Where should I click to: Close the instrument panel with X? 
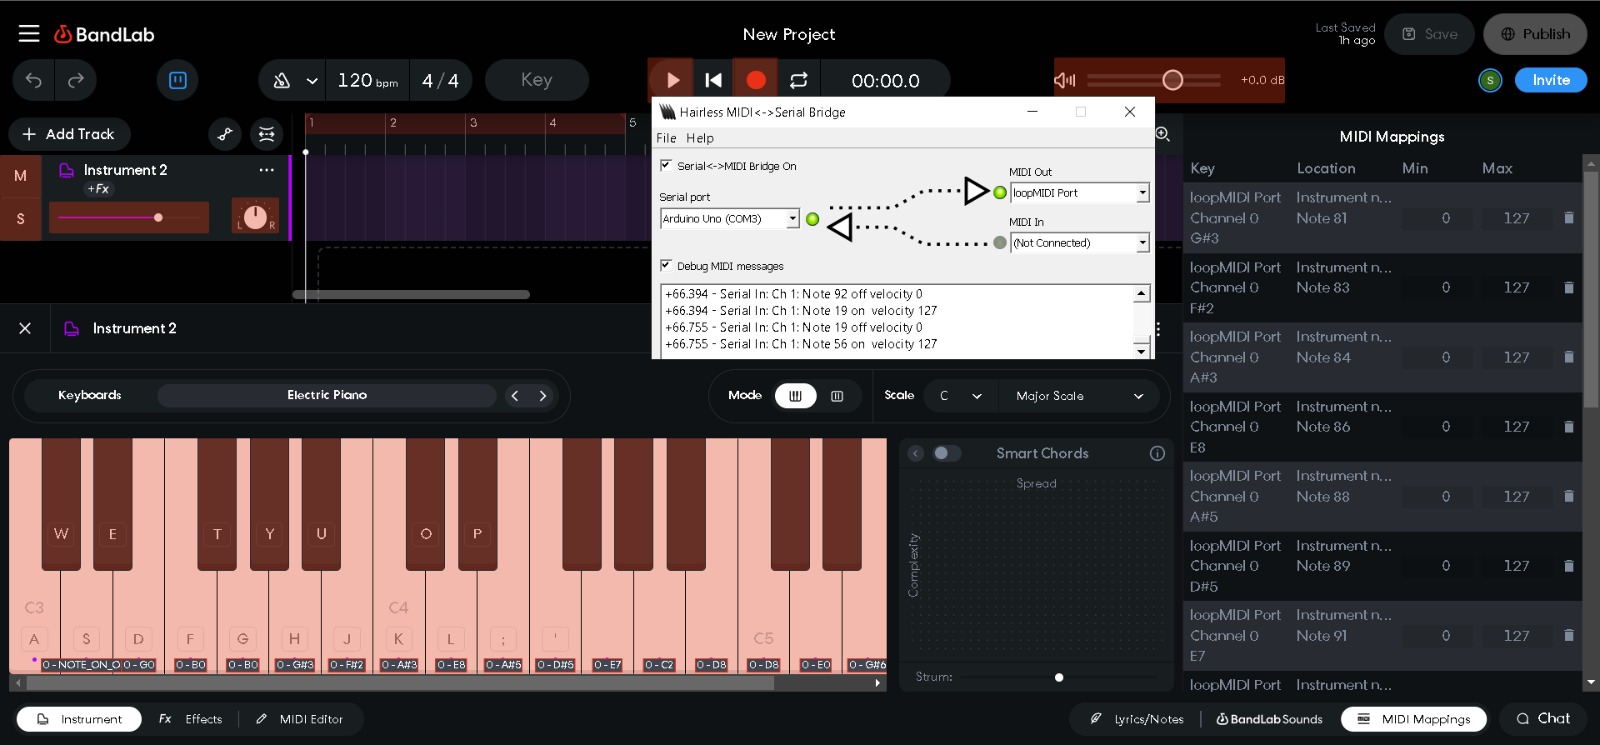25,328
